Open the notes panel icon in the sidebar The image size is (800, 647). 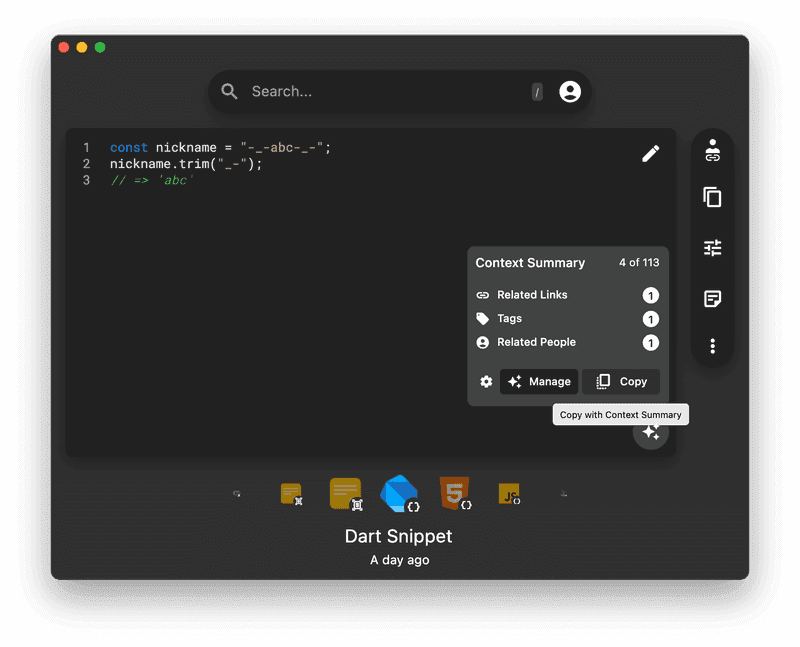pyautogui.click(x=712, y=299)
